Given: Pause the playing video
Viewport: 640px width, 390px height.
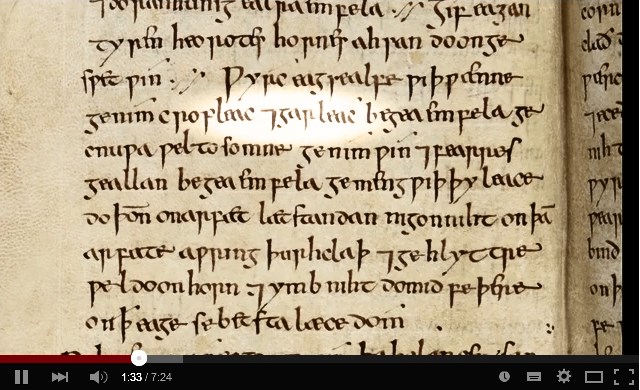Looking at the screenshot, I should (x=21, y=377).
